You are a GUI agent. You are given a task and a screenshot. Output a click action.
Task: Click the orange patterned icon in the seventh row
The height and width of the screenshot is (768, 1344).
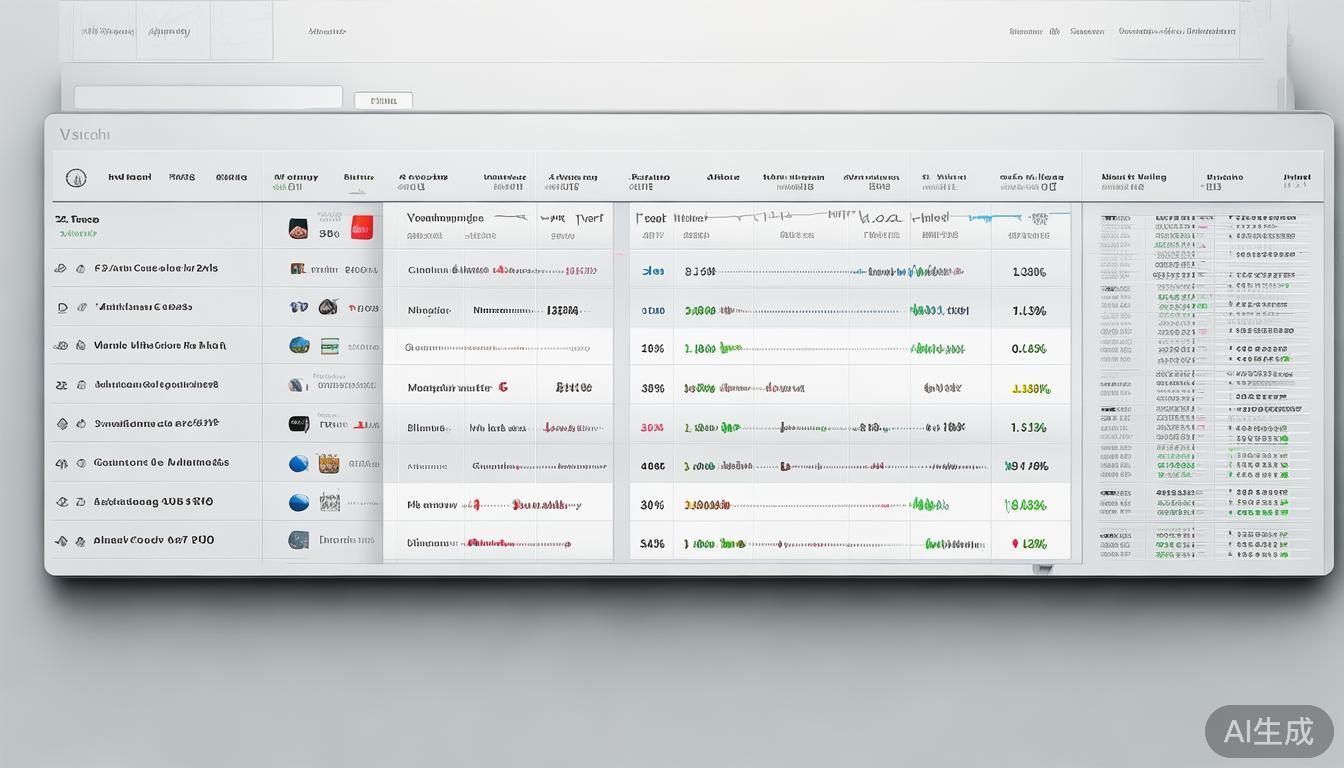[328, 463]
